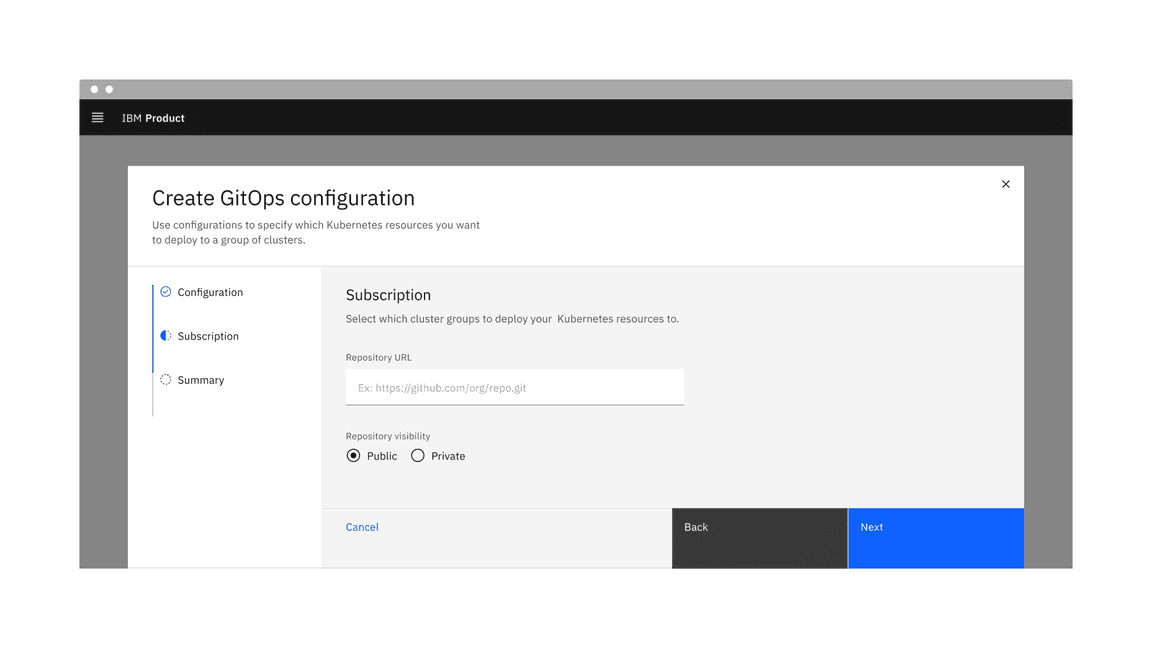Image resolution: width=1152 pixels, height=648 pixels.
Task: Click the left window control dot
Action: [x=93, y=88]
